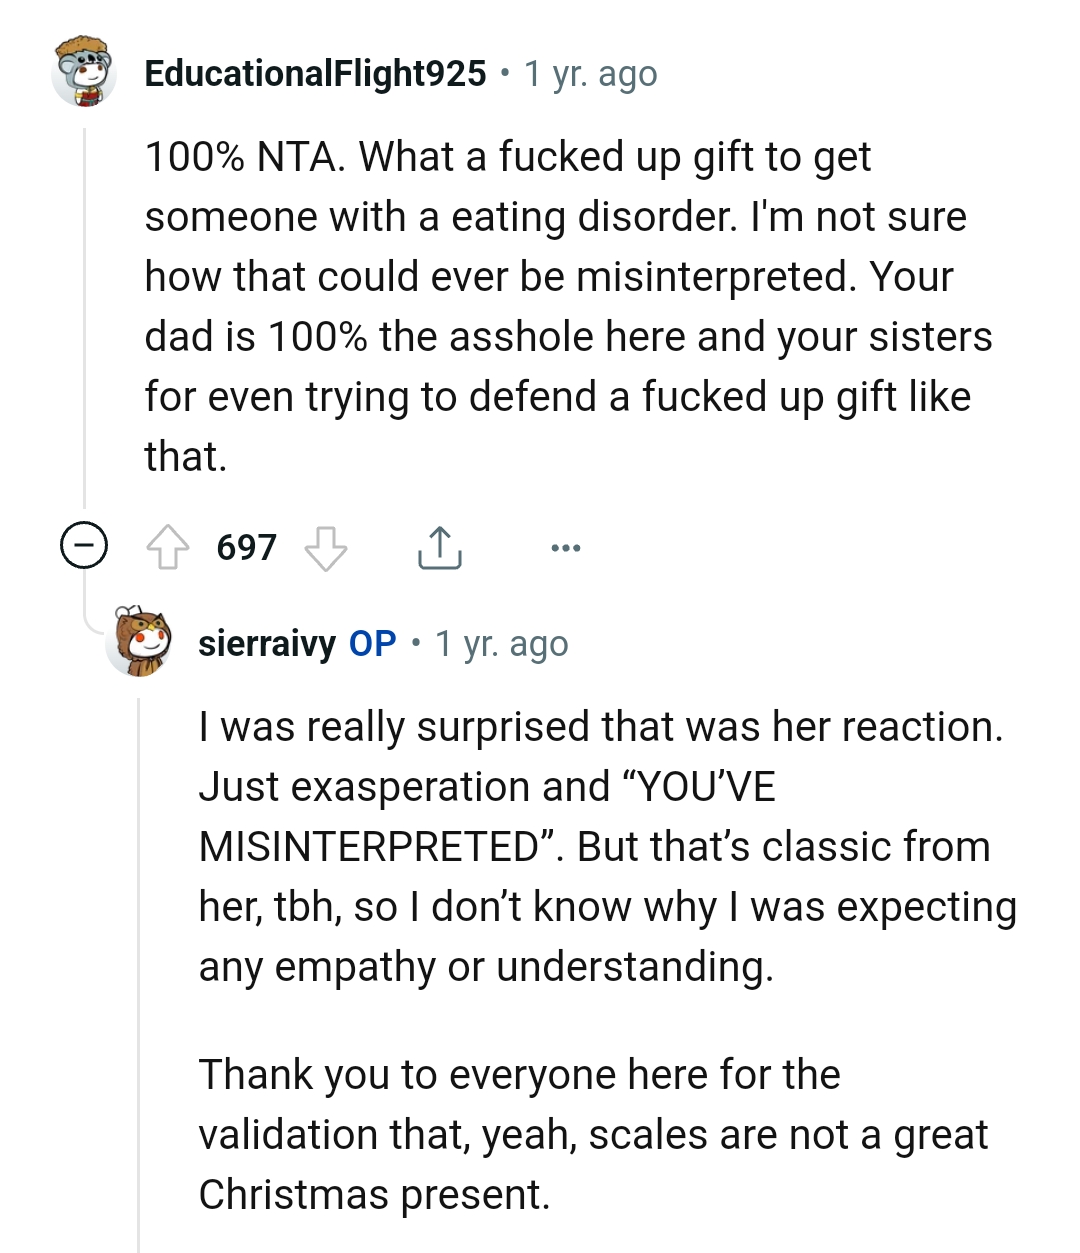The width and height of the screenshot is (1080, 1253).
Task: Open the overflow menu on the top comment
Action: pos(566,547)
